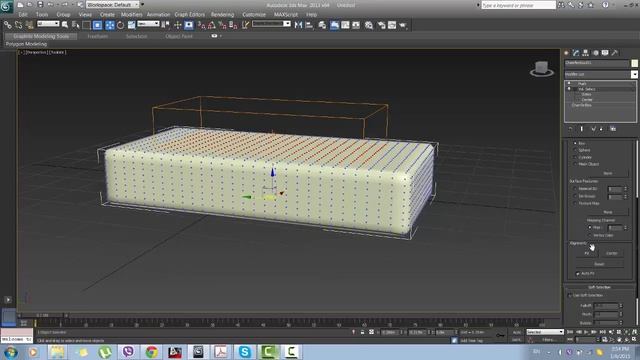Image resolution: width=640 pixels, height=360 pixels.
Task: Toggle the Auto Fit checkbox
Action: (578, 273)
